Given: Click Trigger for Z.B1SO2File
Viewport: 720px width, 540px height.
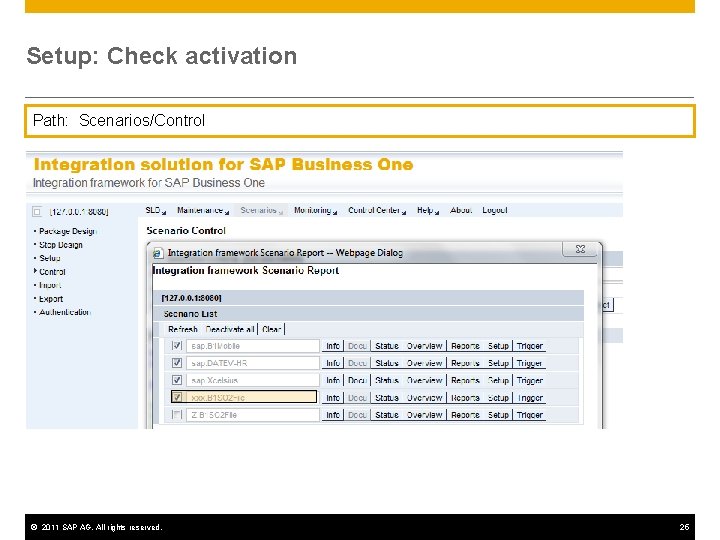Looking at the screenshot, I should (x=529, y=415).
